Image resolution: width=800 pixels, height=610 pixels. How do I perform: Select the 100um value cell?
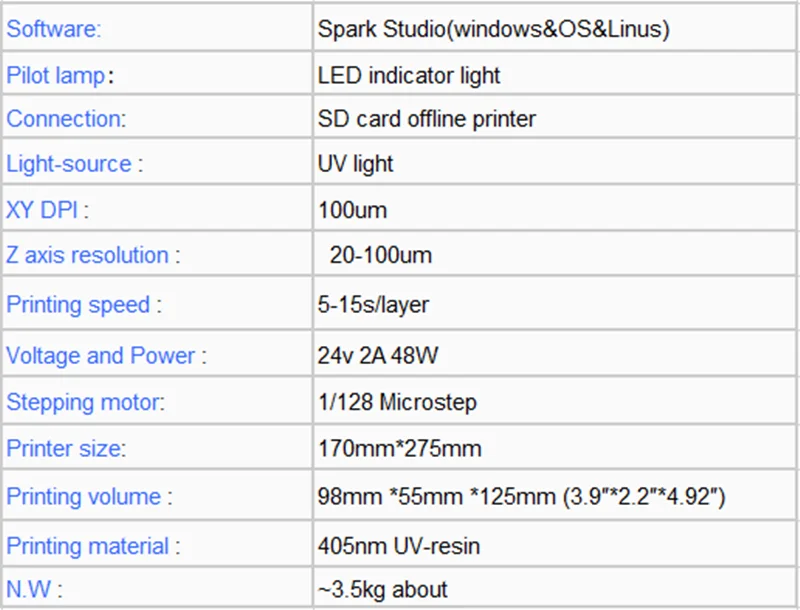[555, 209]
